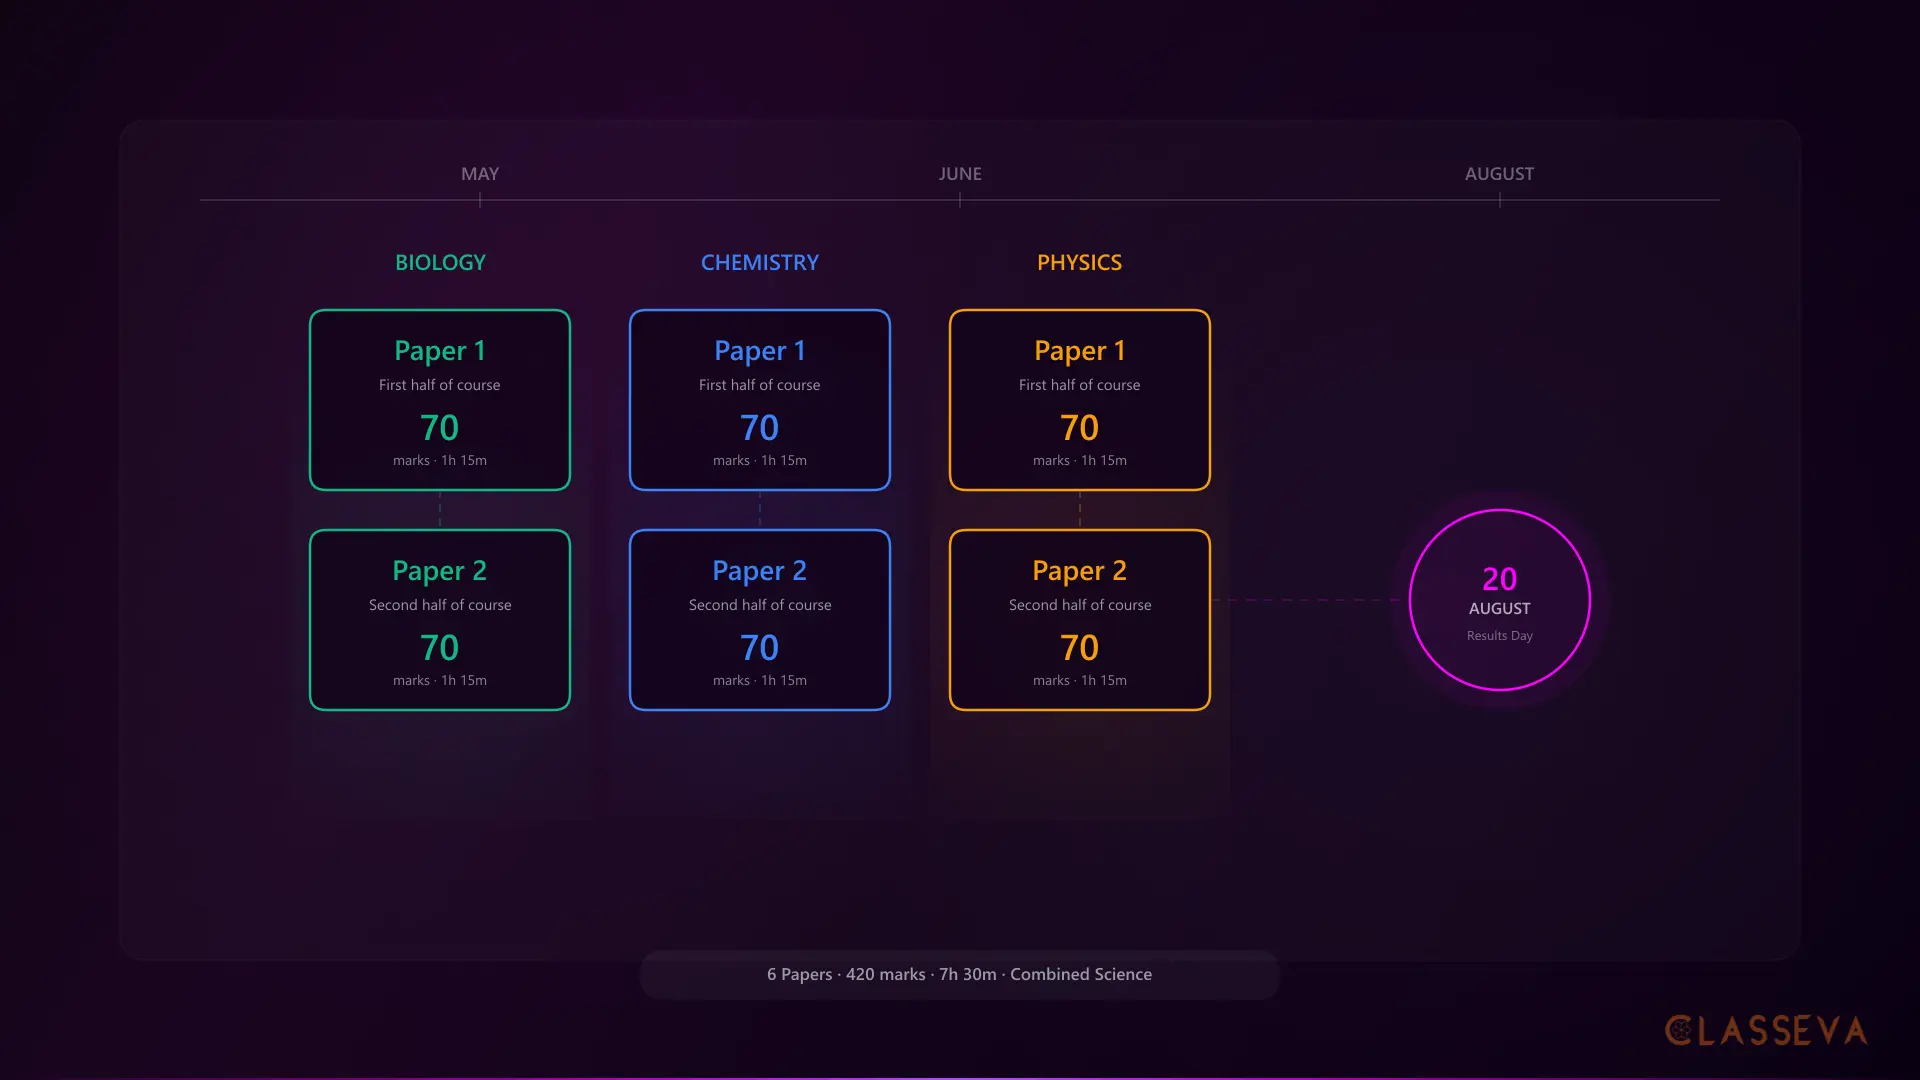1920x1080 pixels.
Task: Click the Classeva logo
Action: [1767, 1031]
